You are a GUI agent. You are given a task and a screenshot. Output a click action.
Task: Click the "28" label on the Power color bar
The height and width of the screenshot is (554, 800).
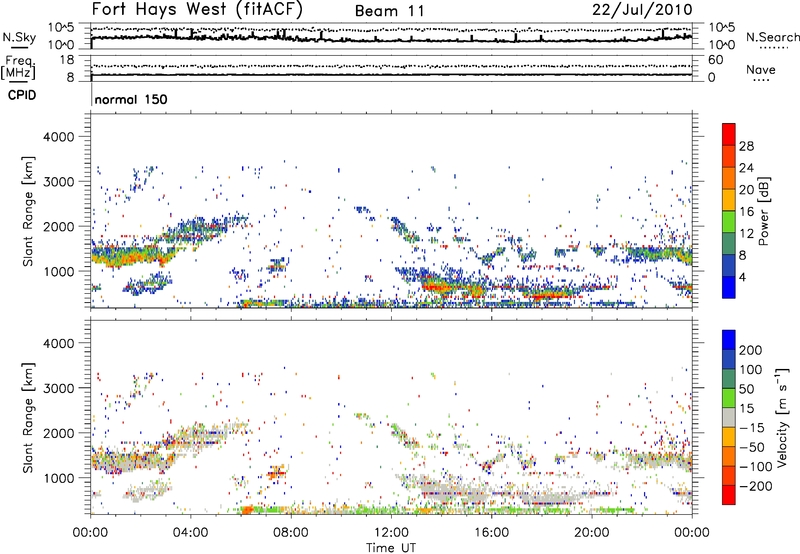click(x=746, y=146)
